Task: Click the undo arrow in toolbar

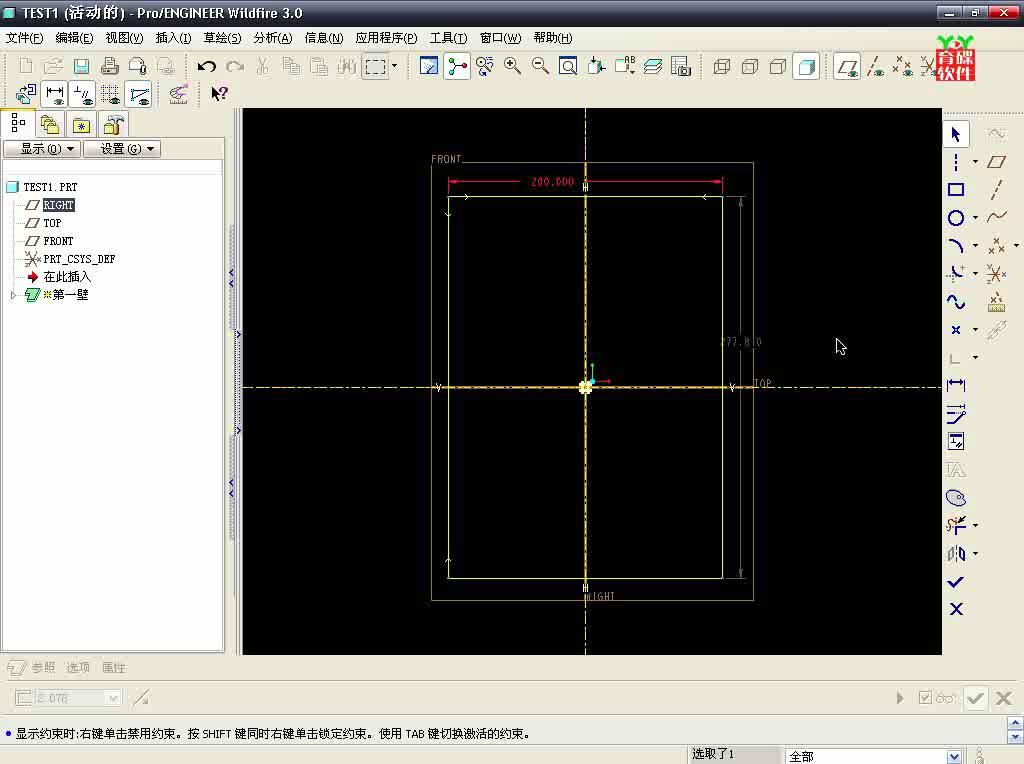Action: click(206, 67)
